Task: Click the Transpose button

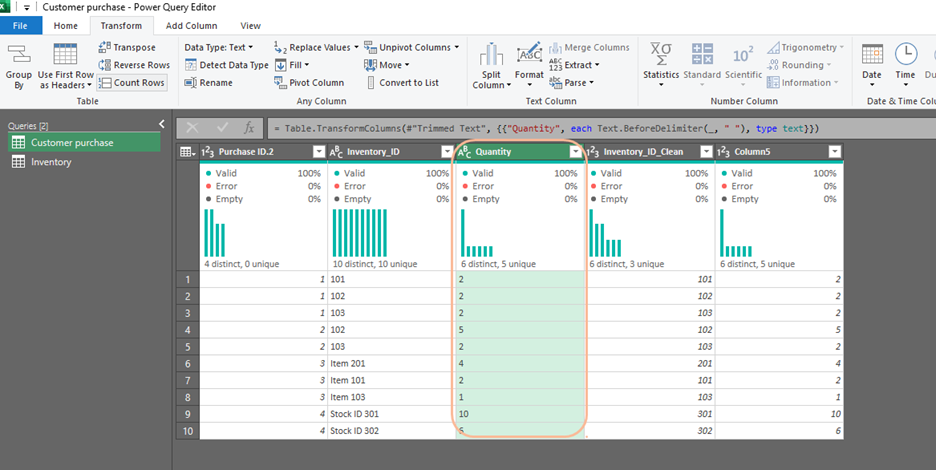Action: tap(127, 47)
